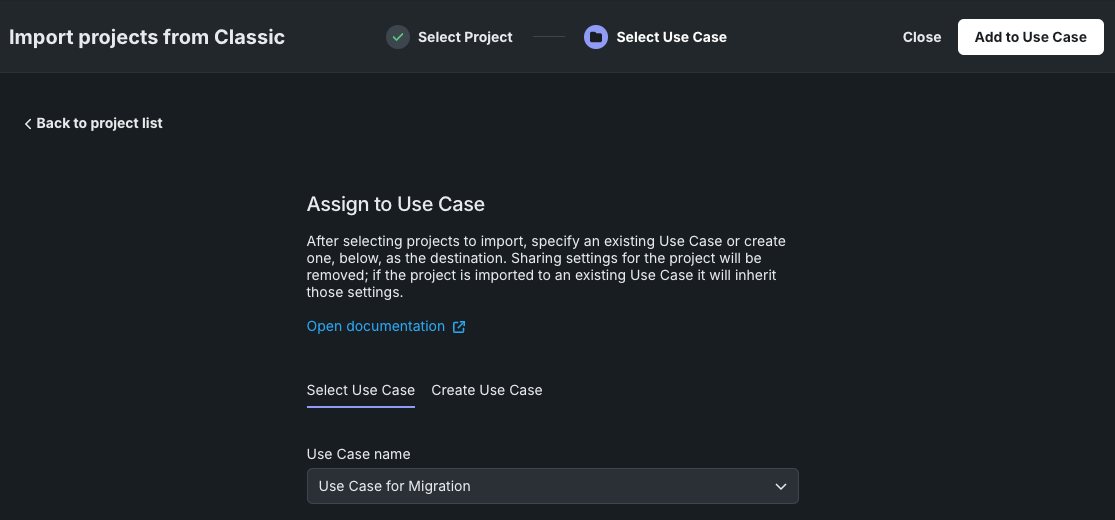Click the connector line between the steps

point(549,37)
